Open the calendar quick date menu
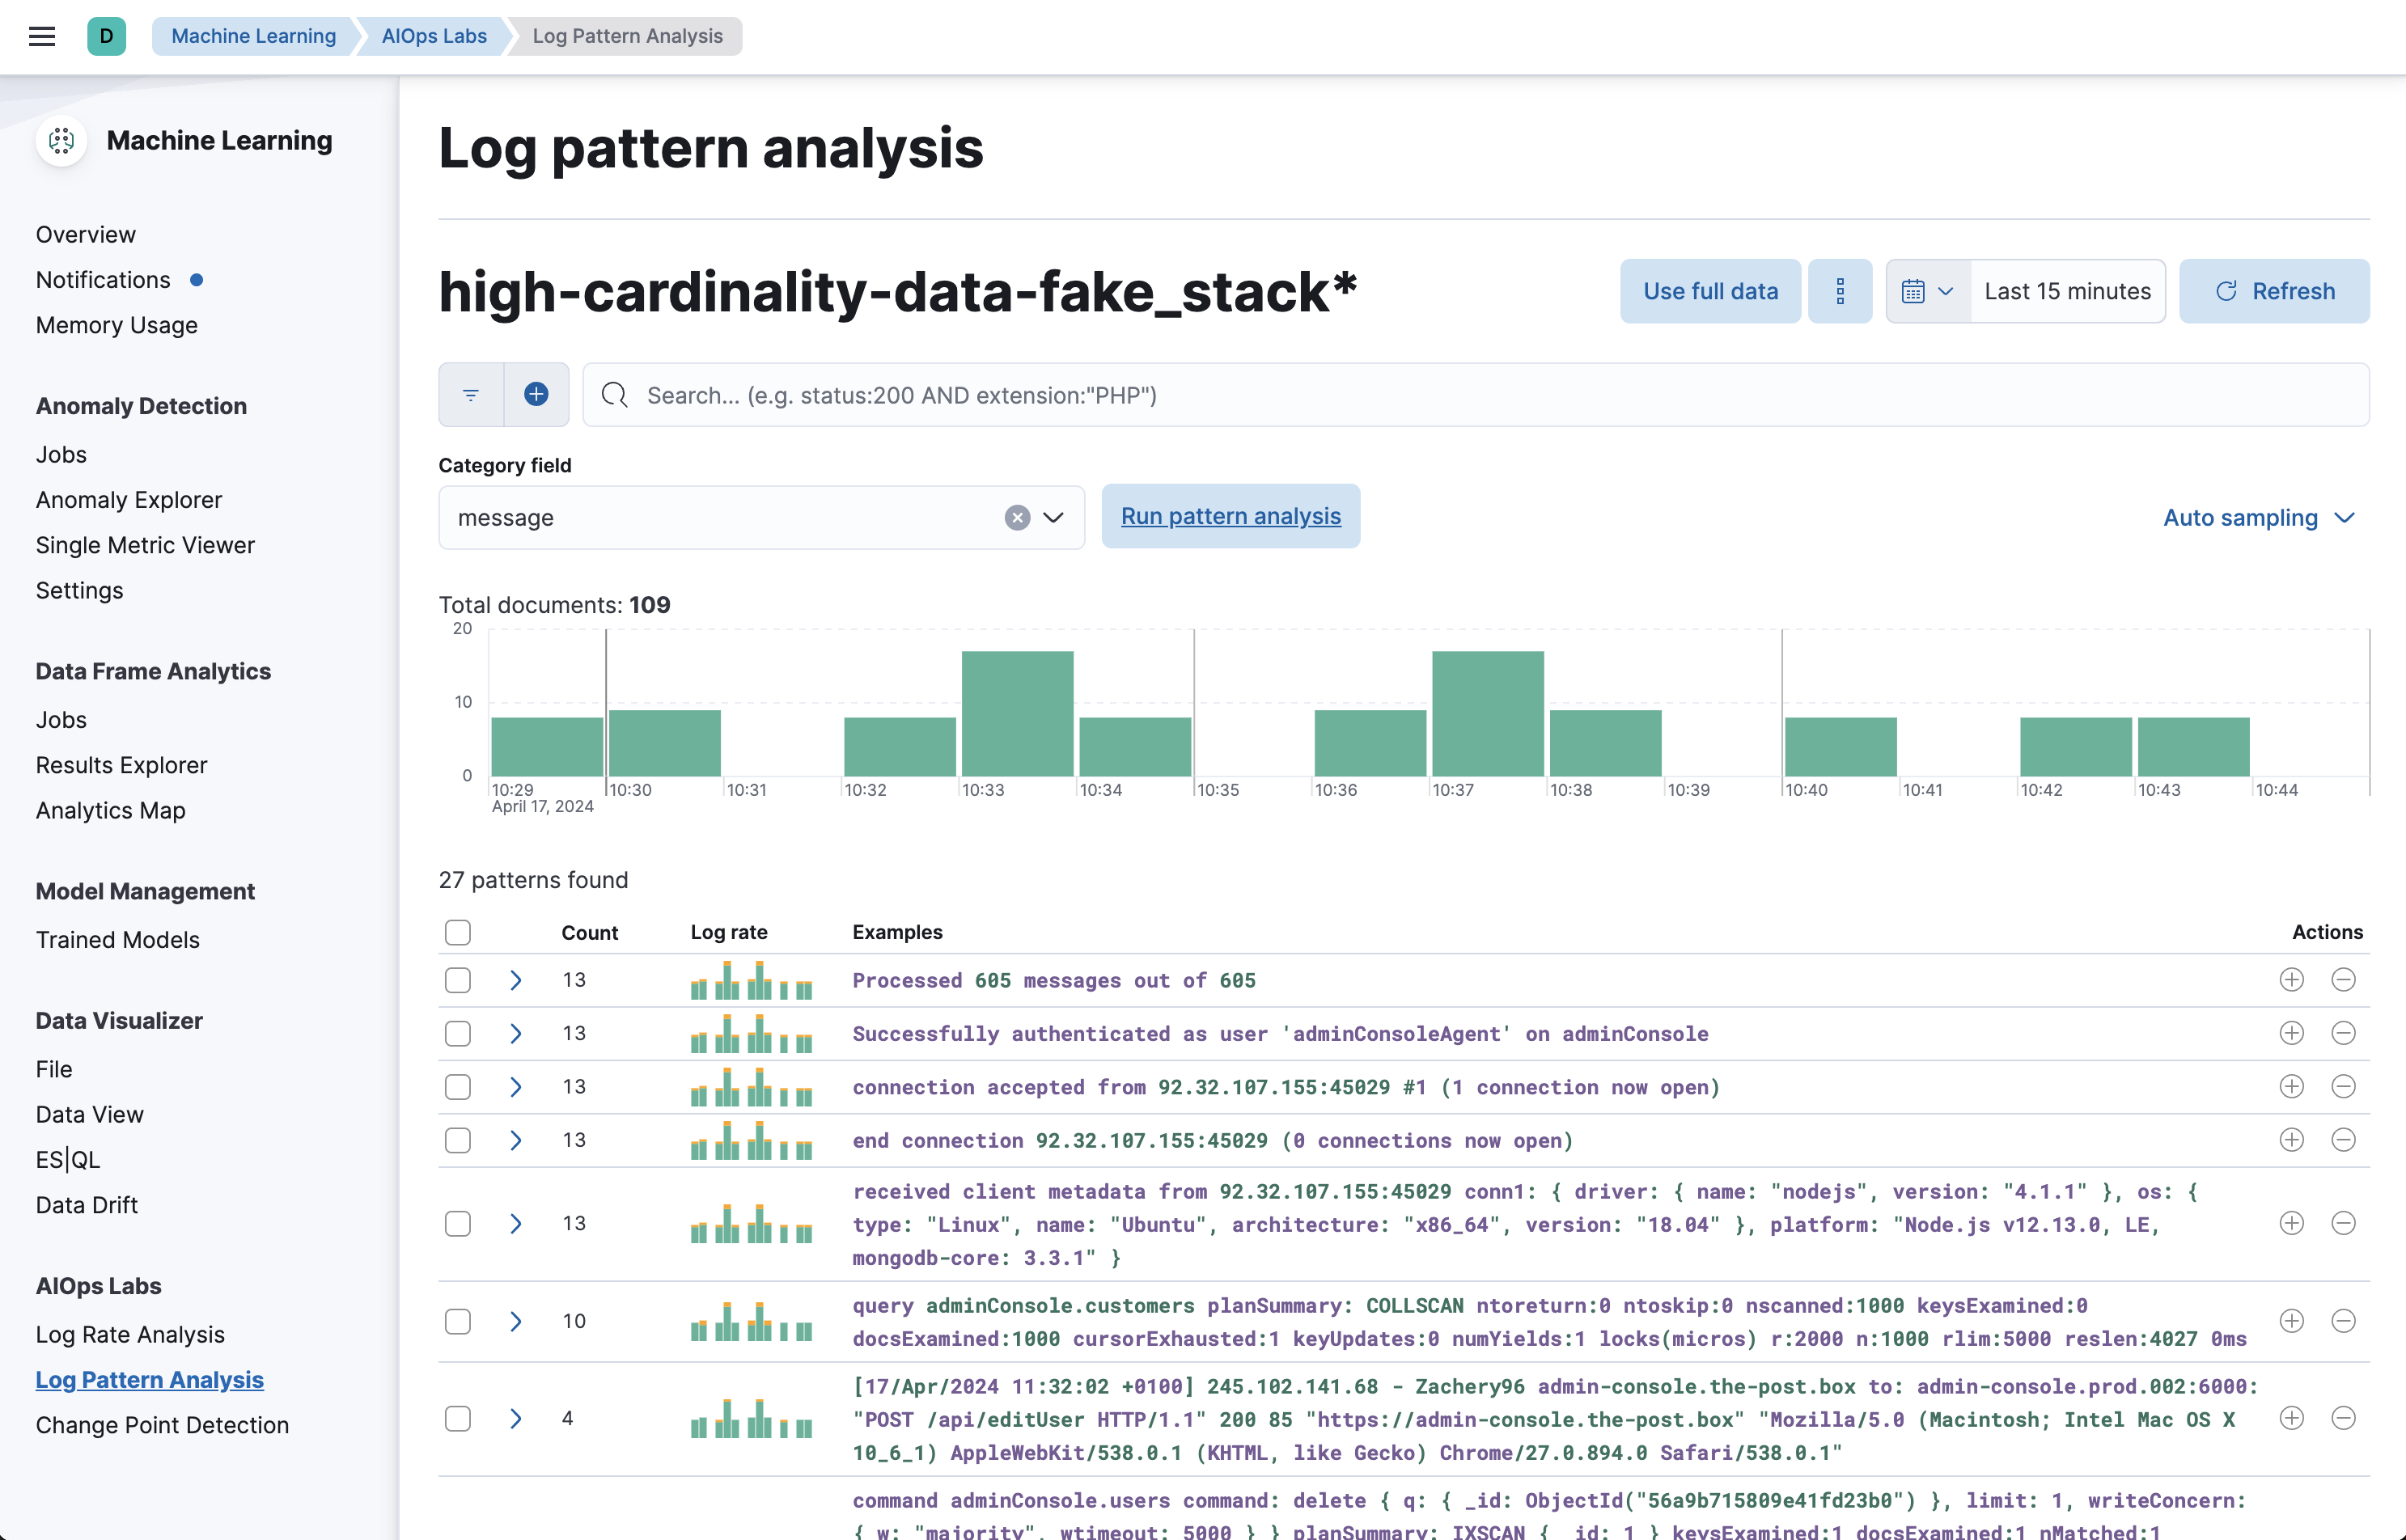Viewport: 2406px width, 1540px height. (x=1927, y=291)
